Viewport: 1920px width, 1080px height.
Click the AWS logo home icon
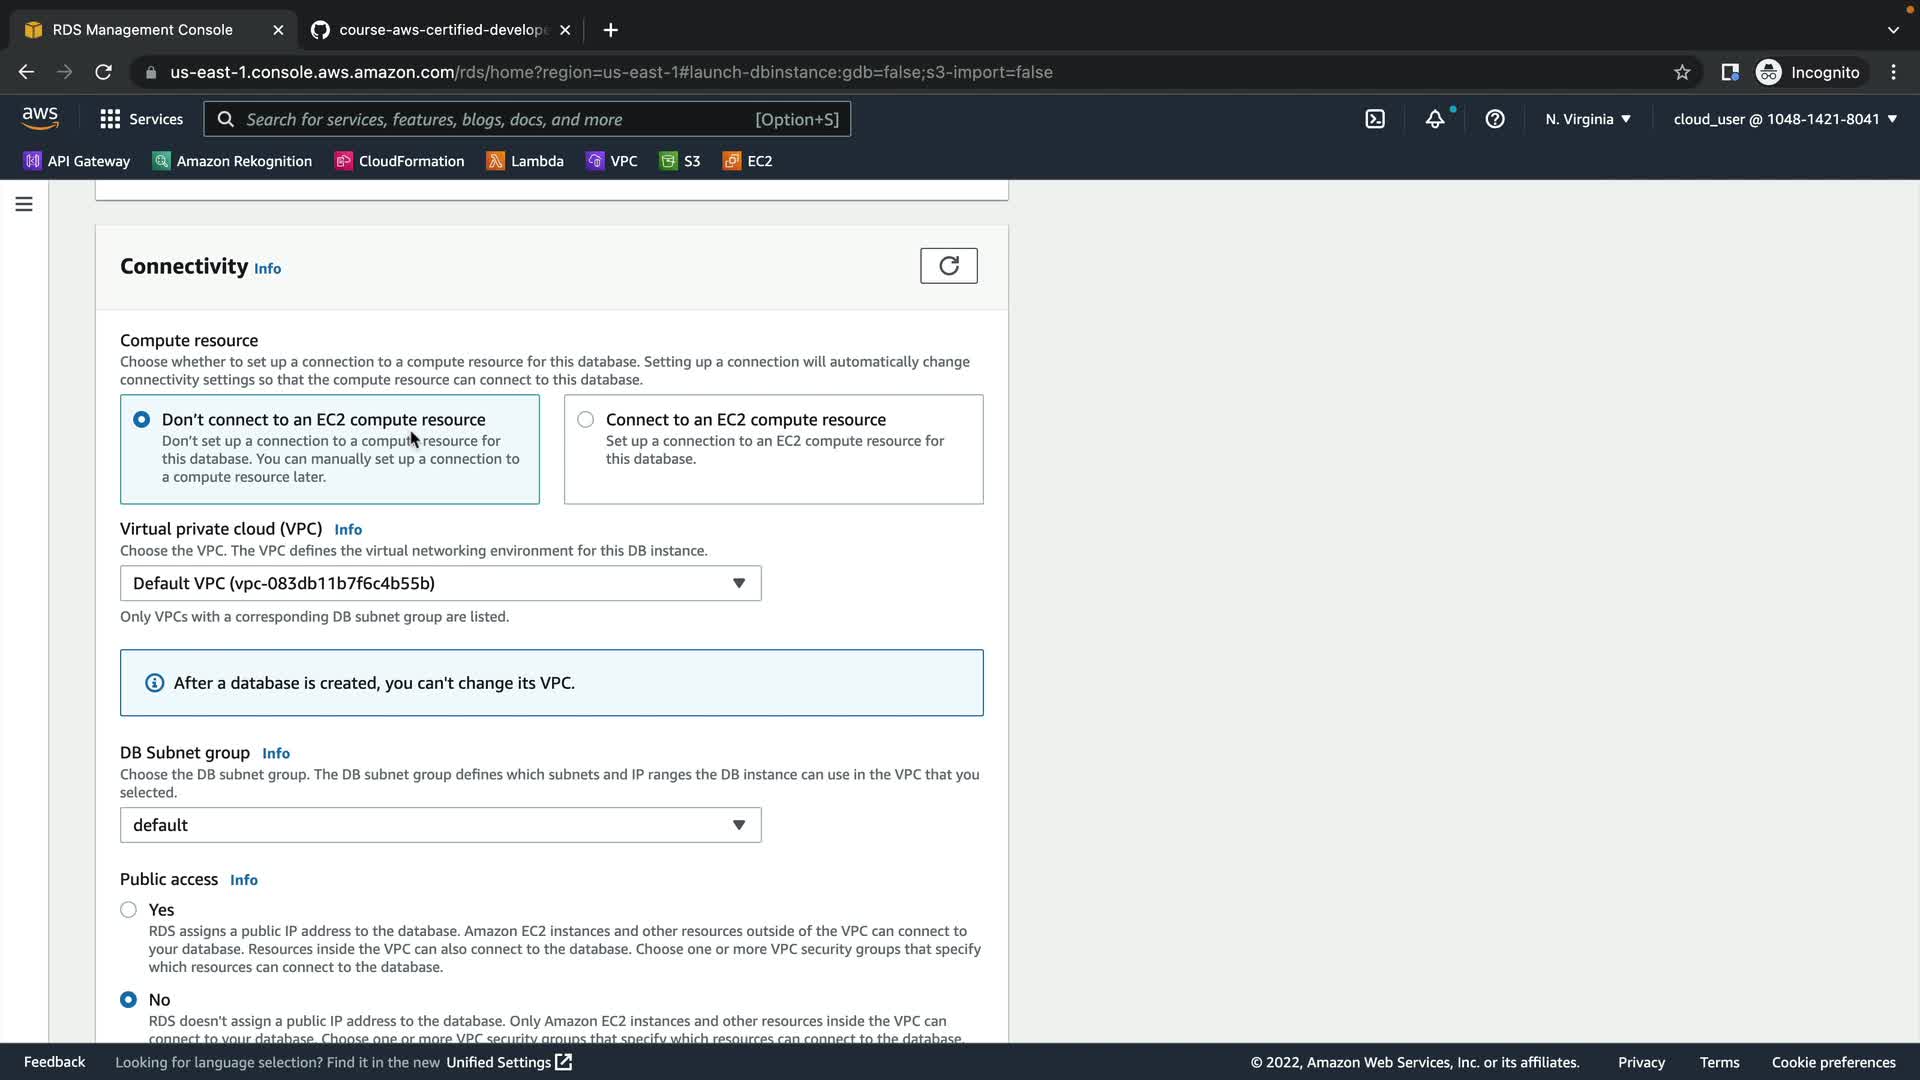[40, 118]
